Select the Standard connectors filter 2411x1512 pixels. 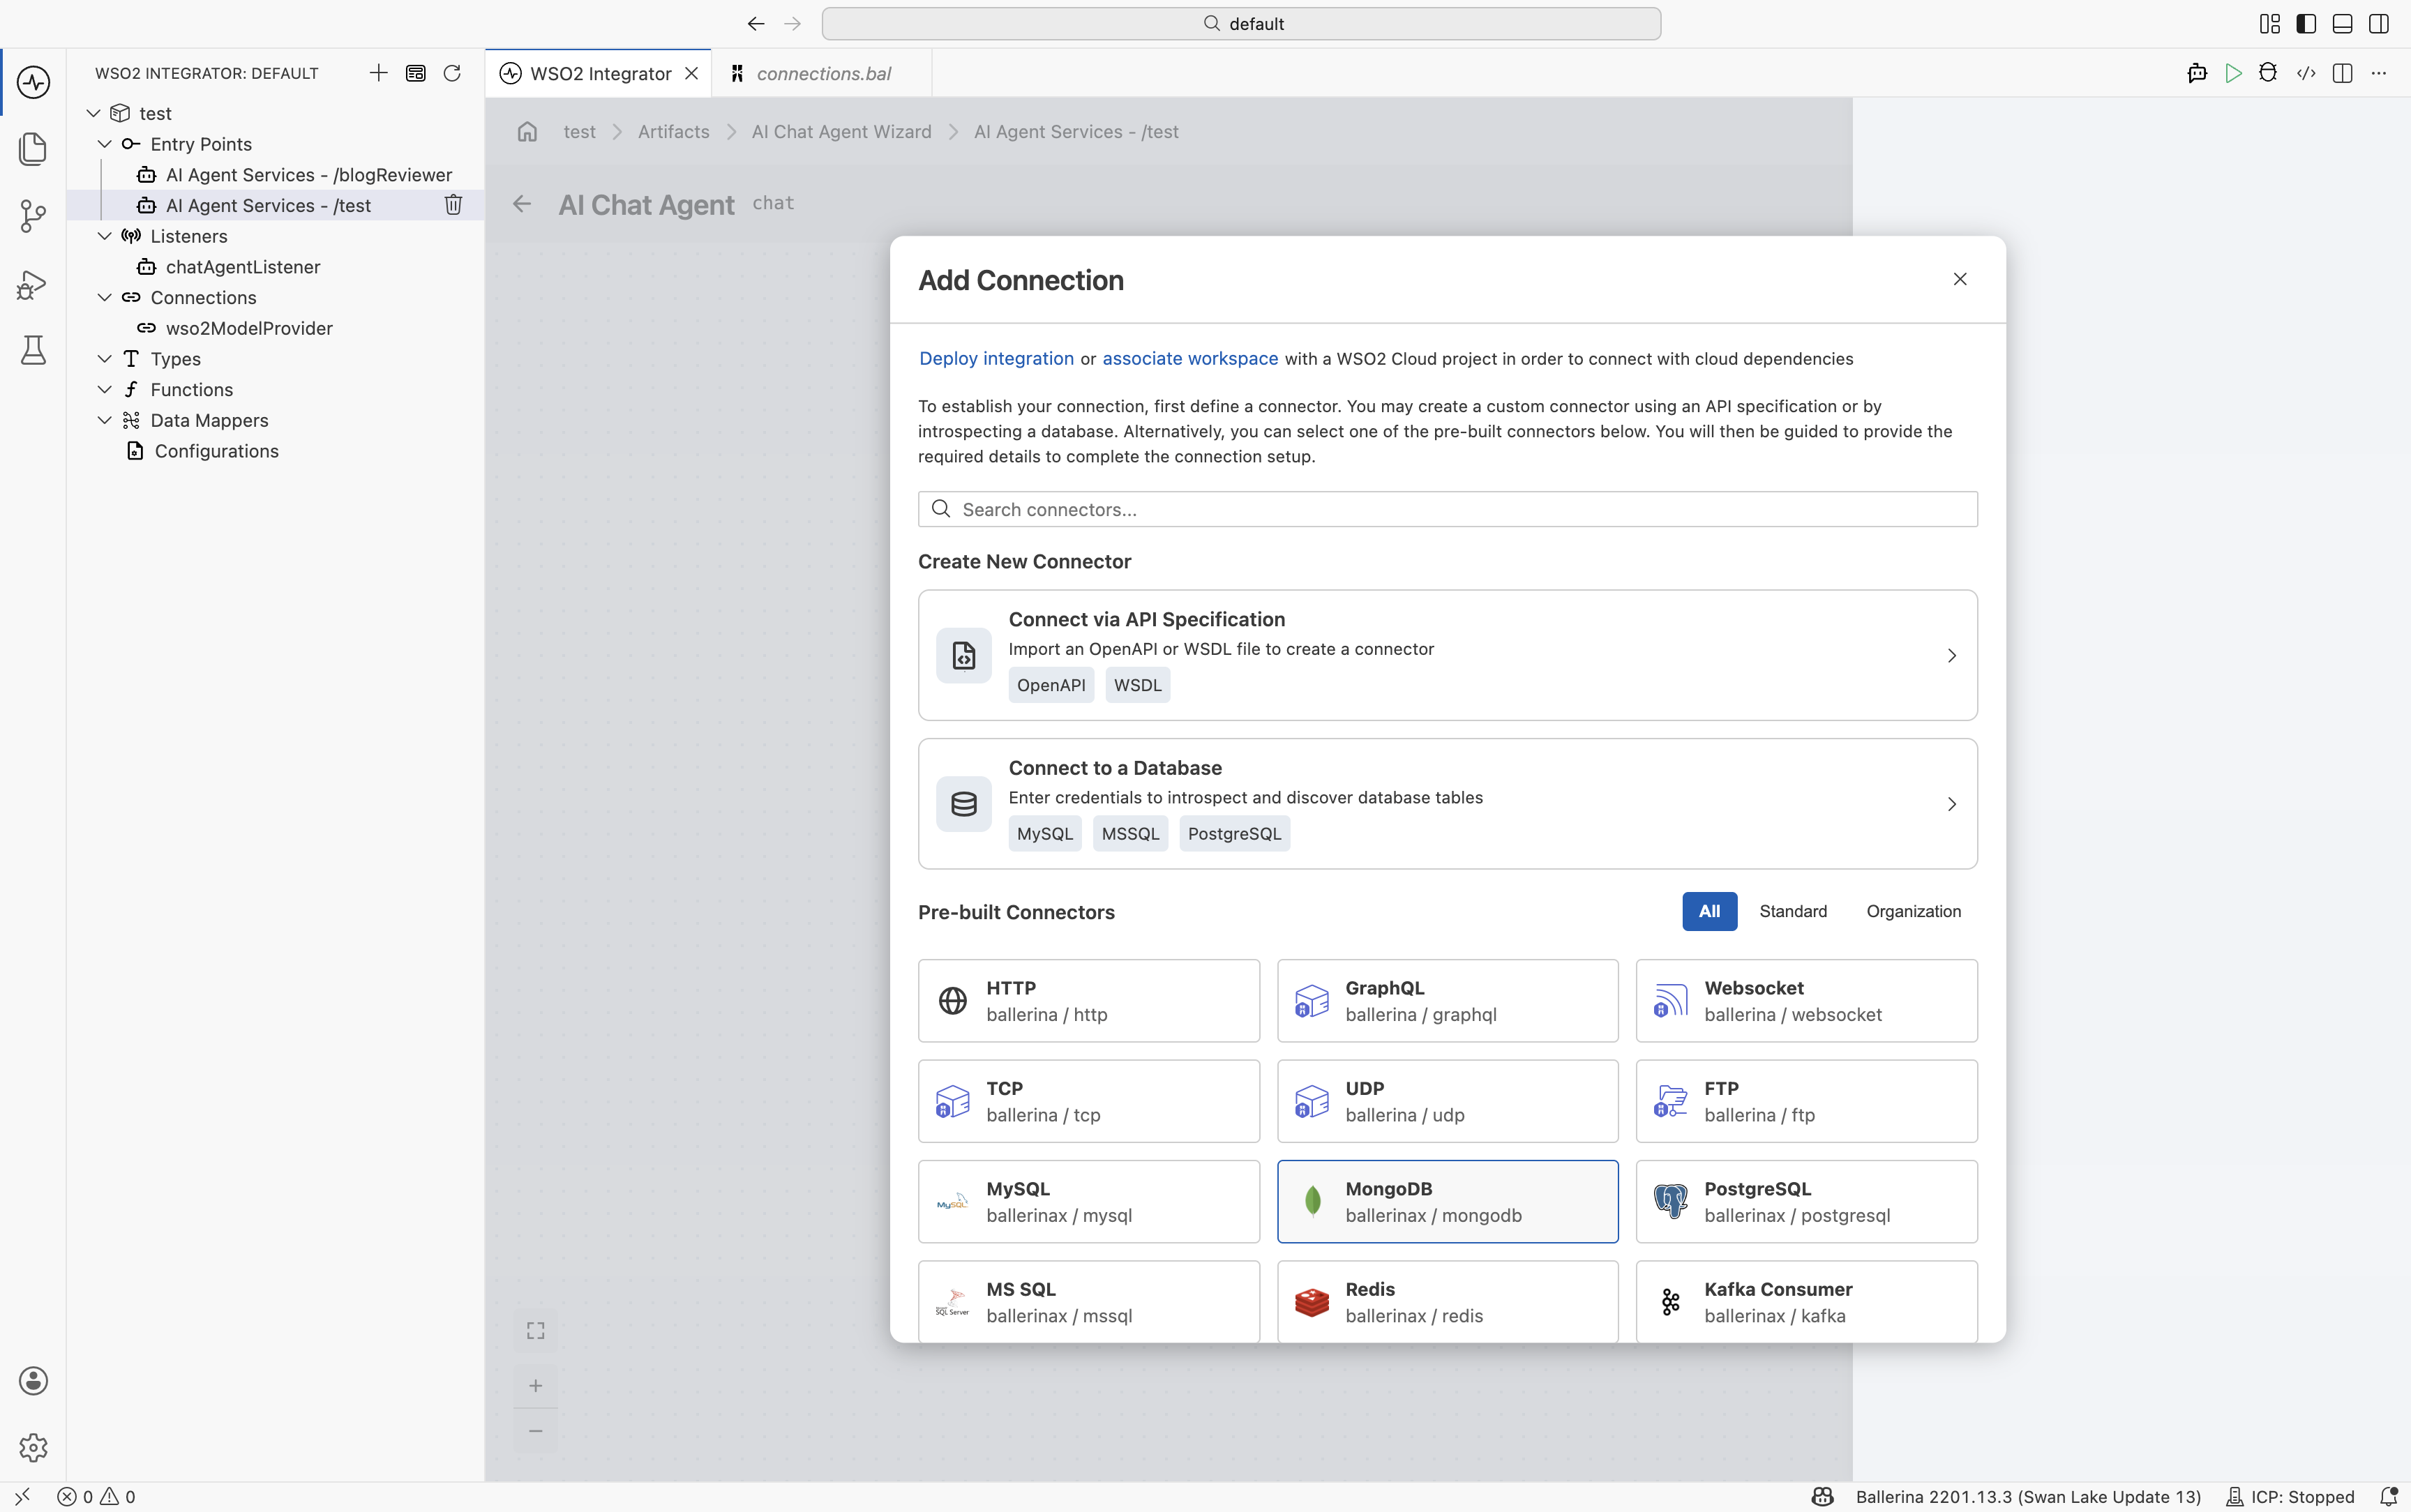[1793, 911]
